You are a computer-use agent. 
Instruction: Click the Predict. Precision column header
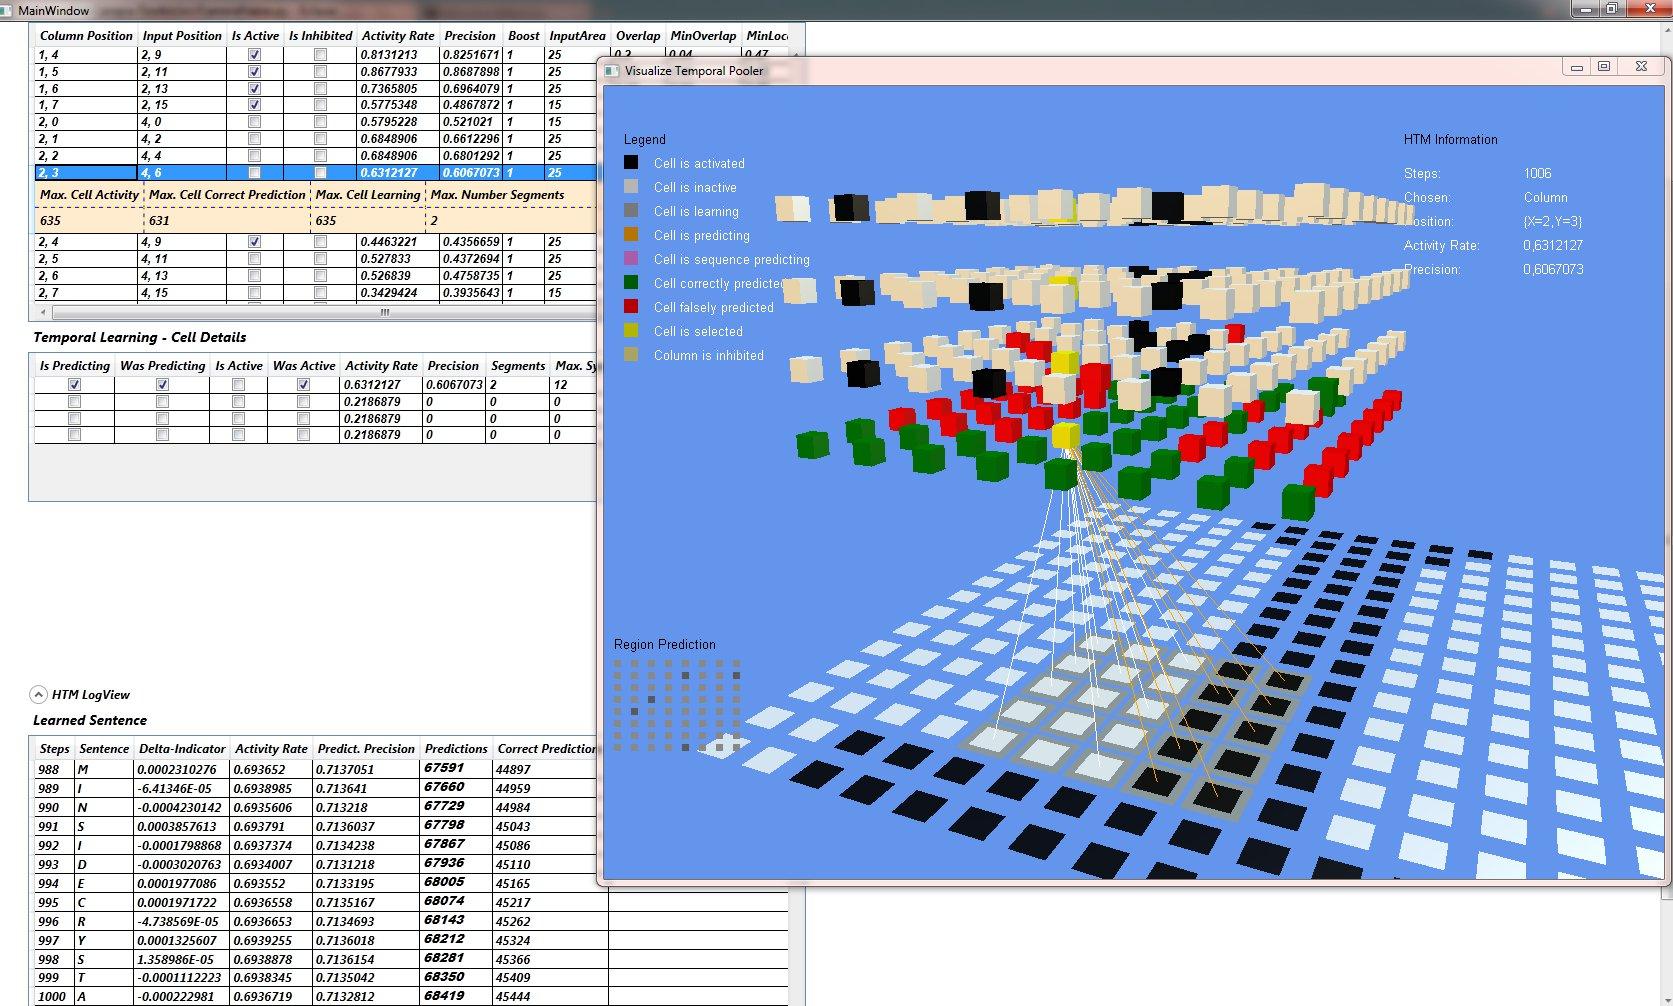tap(365, 749)
